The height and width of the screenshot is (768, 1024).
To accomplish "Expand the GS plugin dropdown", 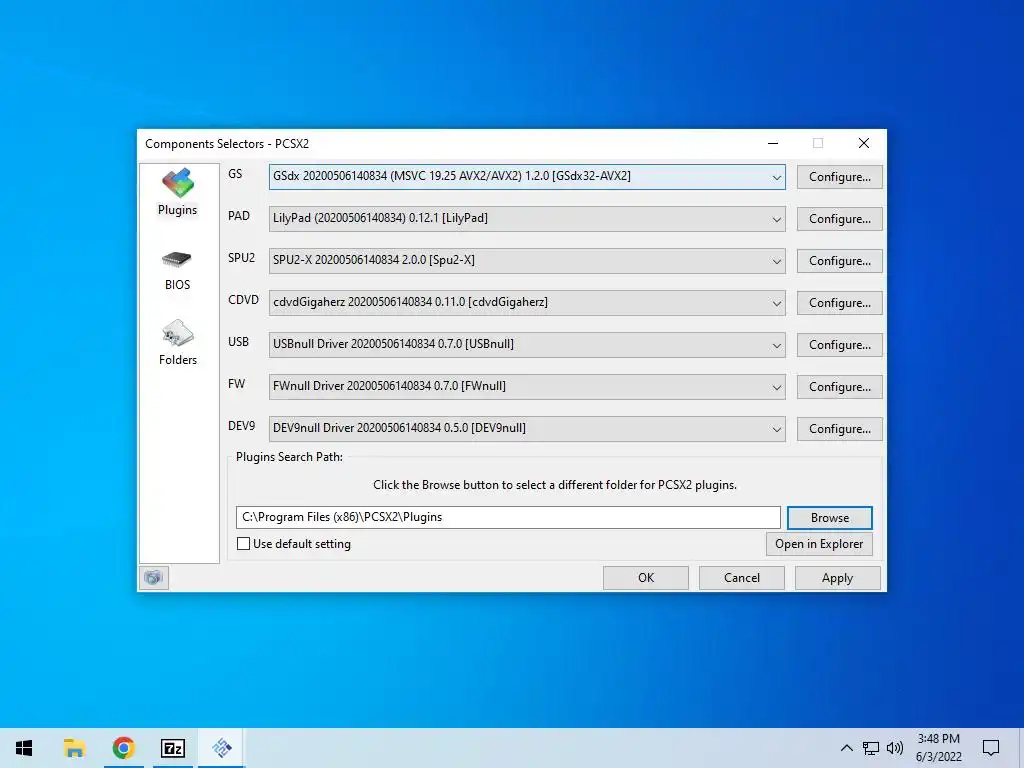I will coord(776,177).
